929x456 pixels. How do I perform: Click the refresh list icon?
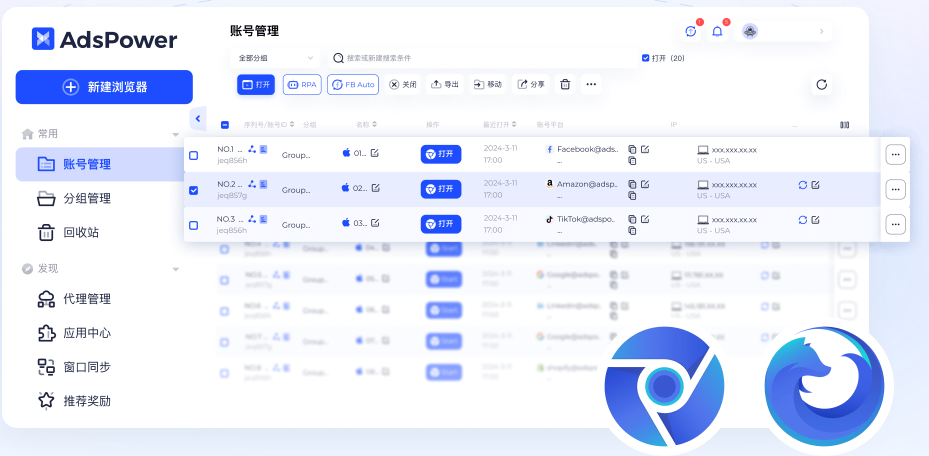821,85
